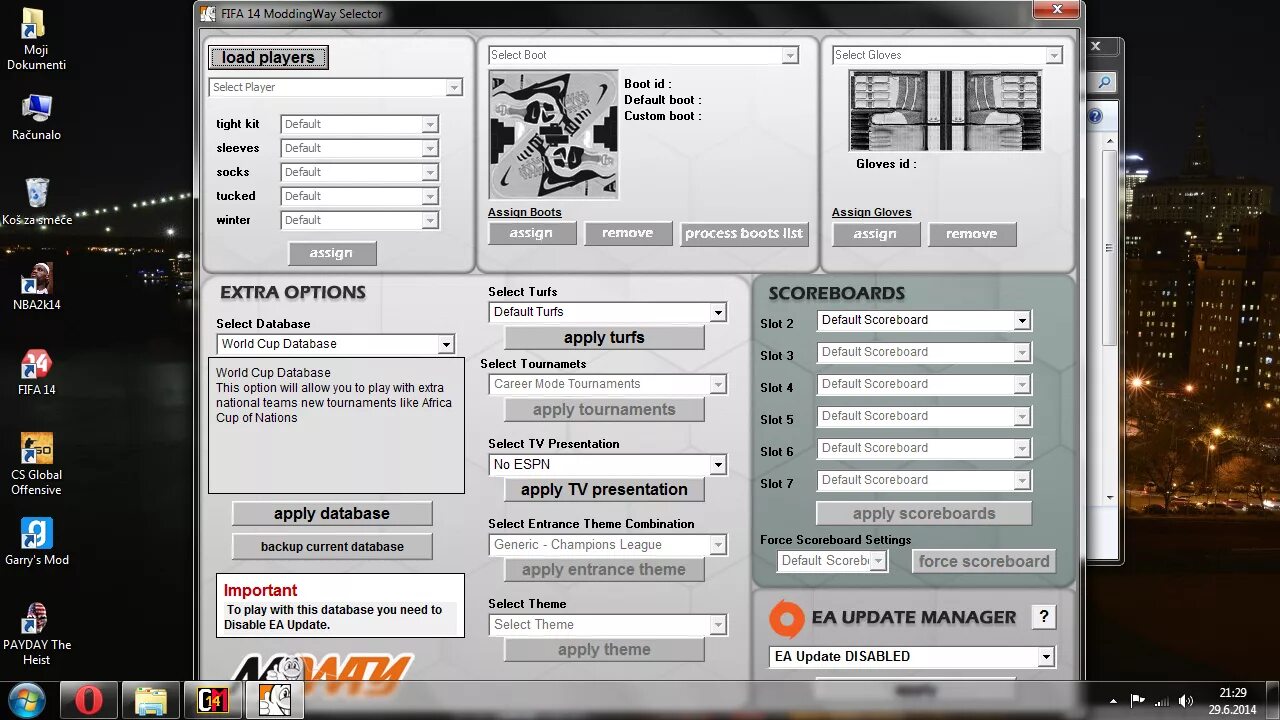
Task: Launch Garry's Mod desktop shortcut
Action: pos(36,542)
